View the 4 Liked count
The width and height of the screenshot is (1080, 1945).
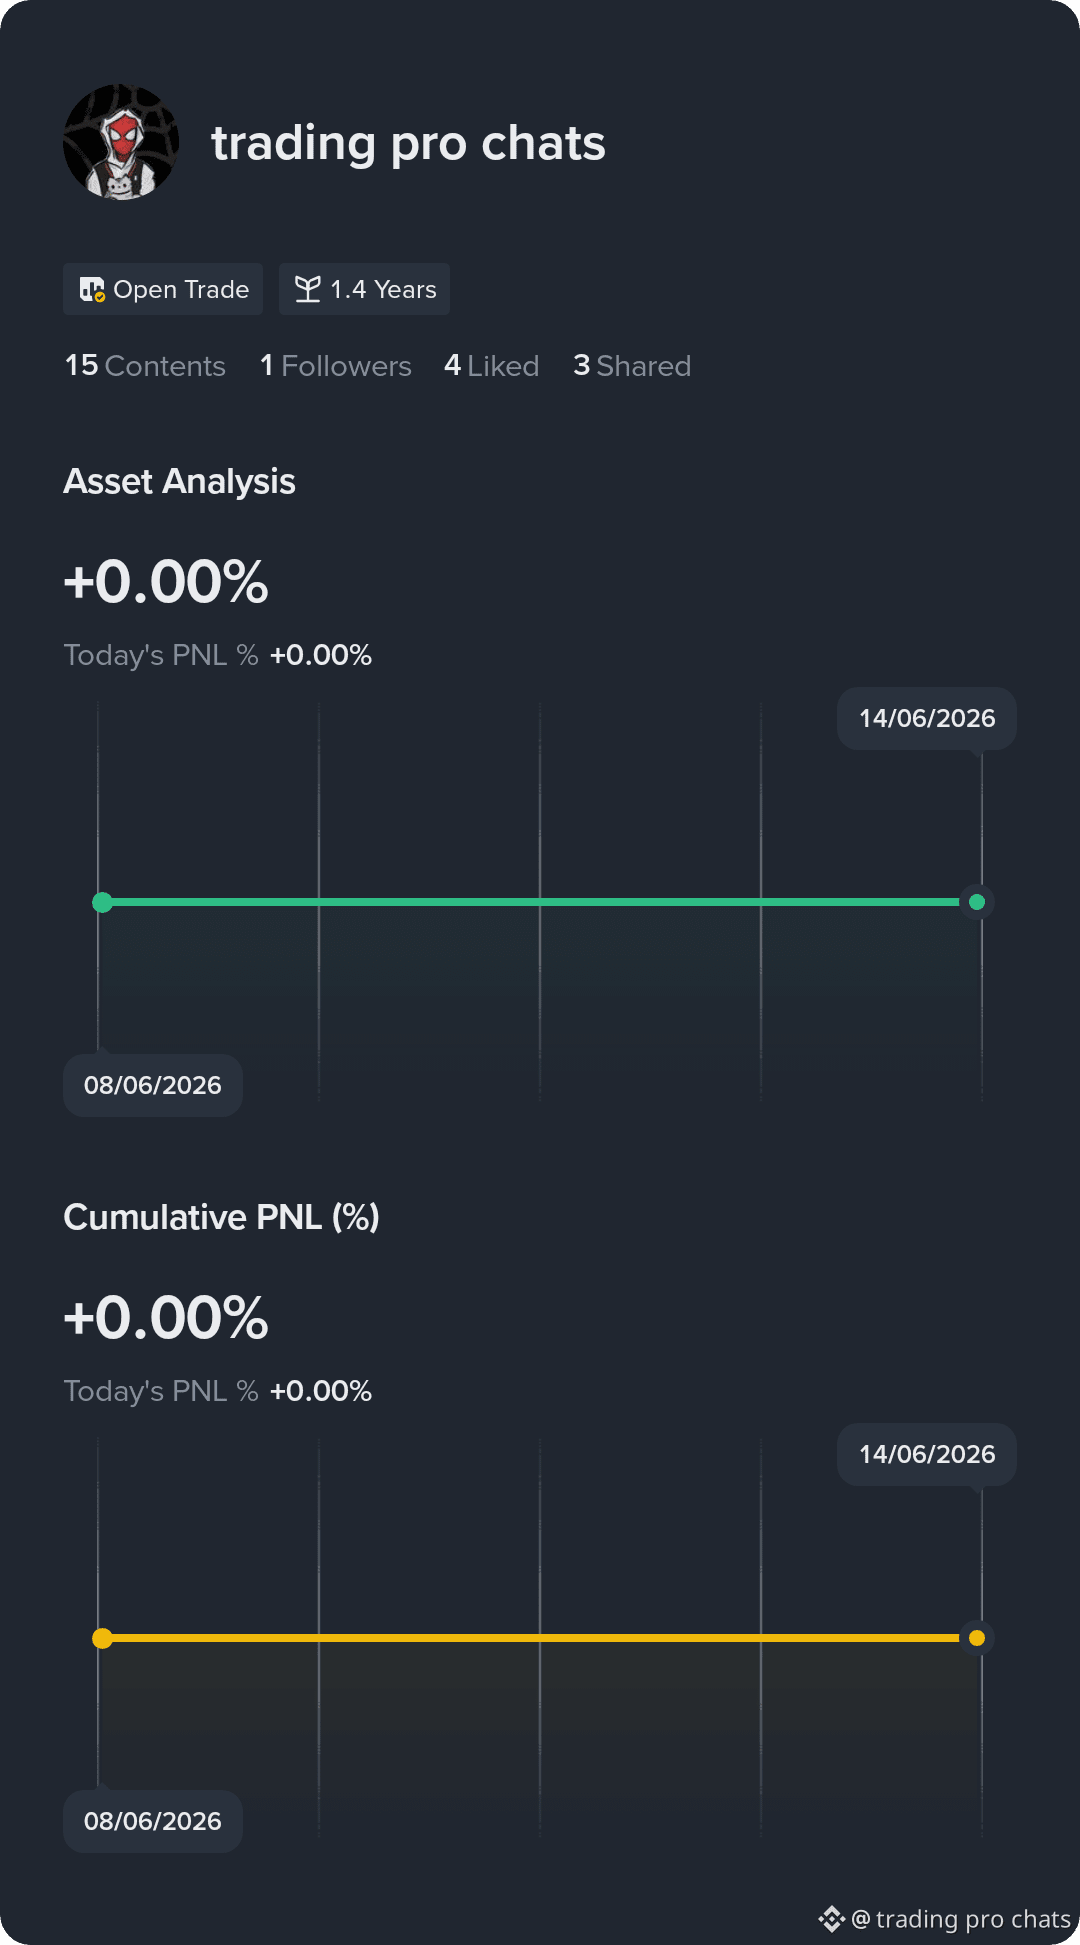(492, 366)
